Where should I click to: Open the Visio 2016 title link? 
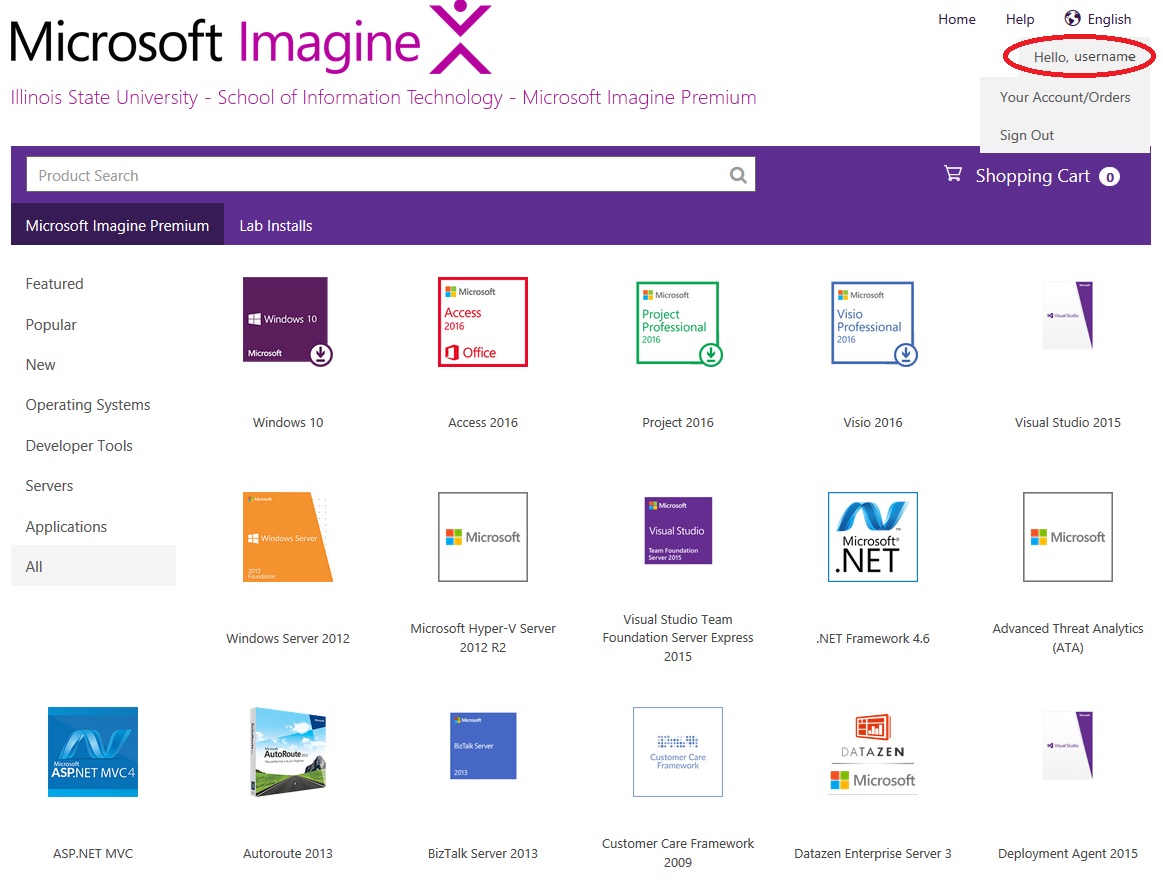click(873, 423)
